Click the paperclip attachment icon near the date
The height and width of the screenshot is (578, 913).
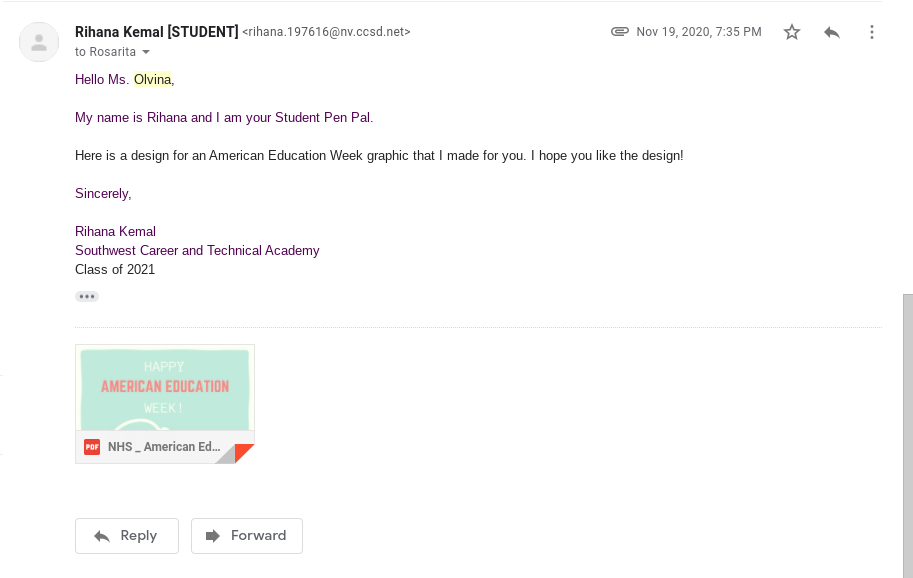[x=620, y=32]
